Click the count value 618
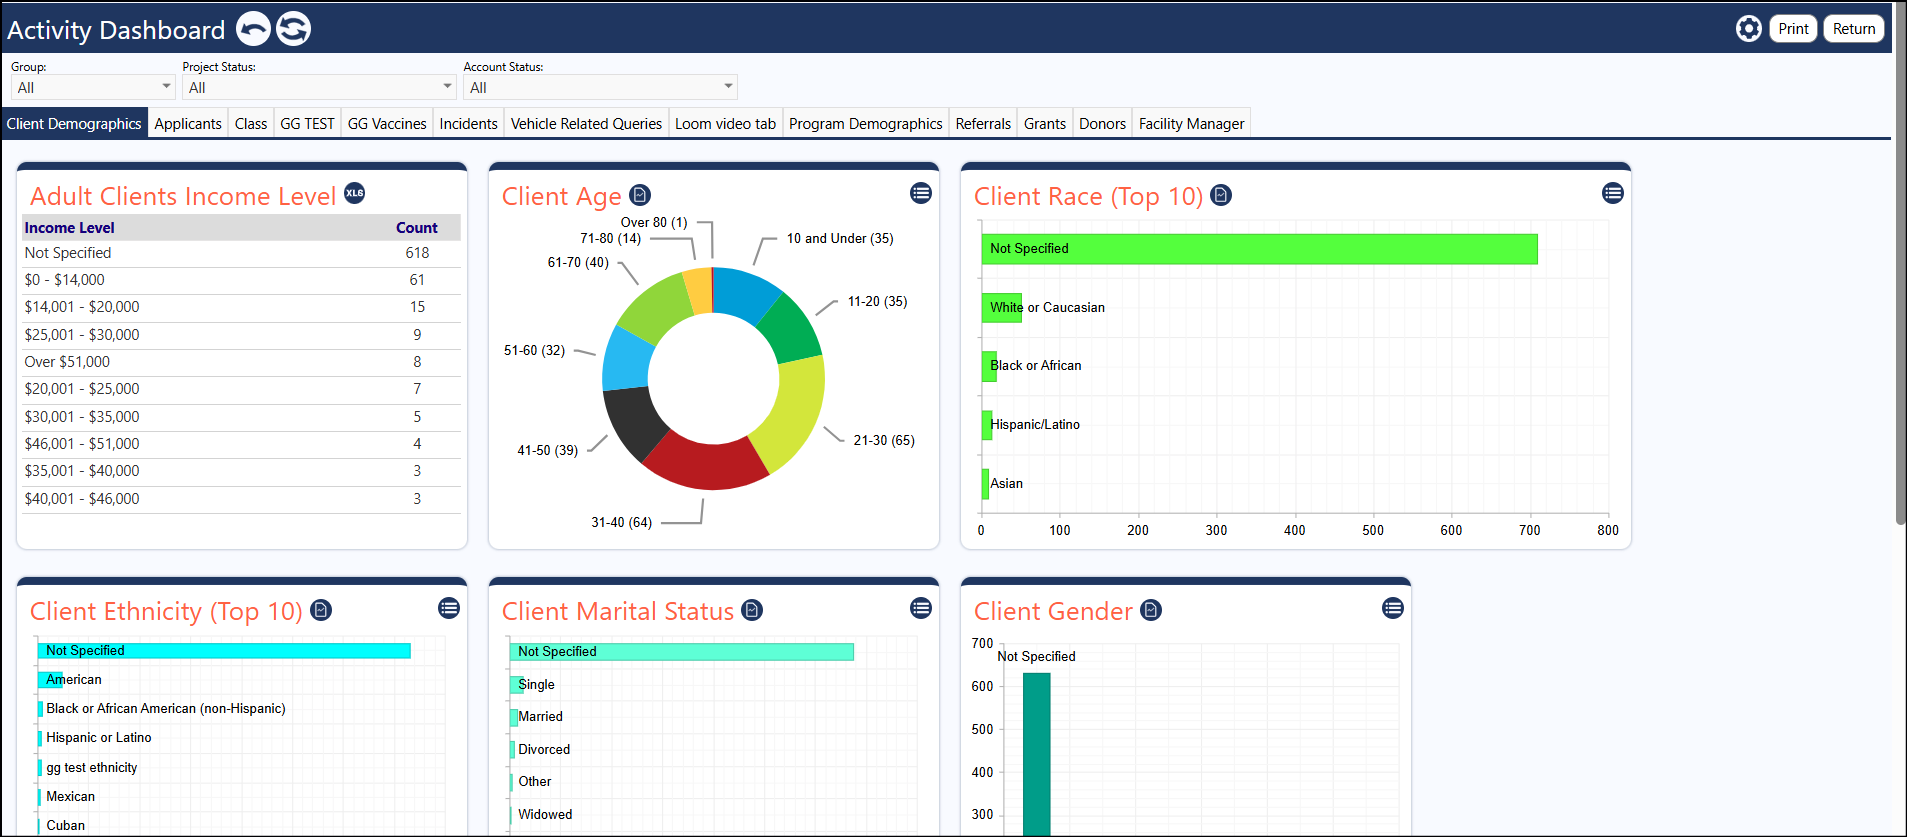The width and height of the screenshot is (1907, 837). pos(417,253)
